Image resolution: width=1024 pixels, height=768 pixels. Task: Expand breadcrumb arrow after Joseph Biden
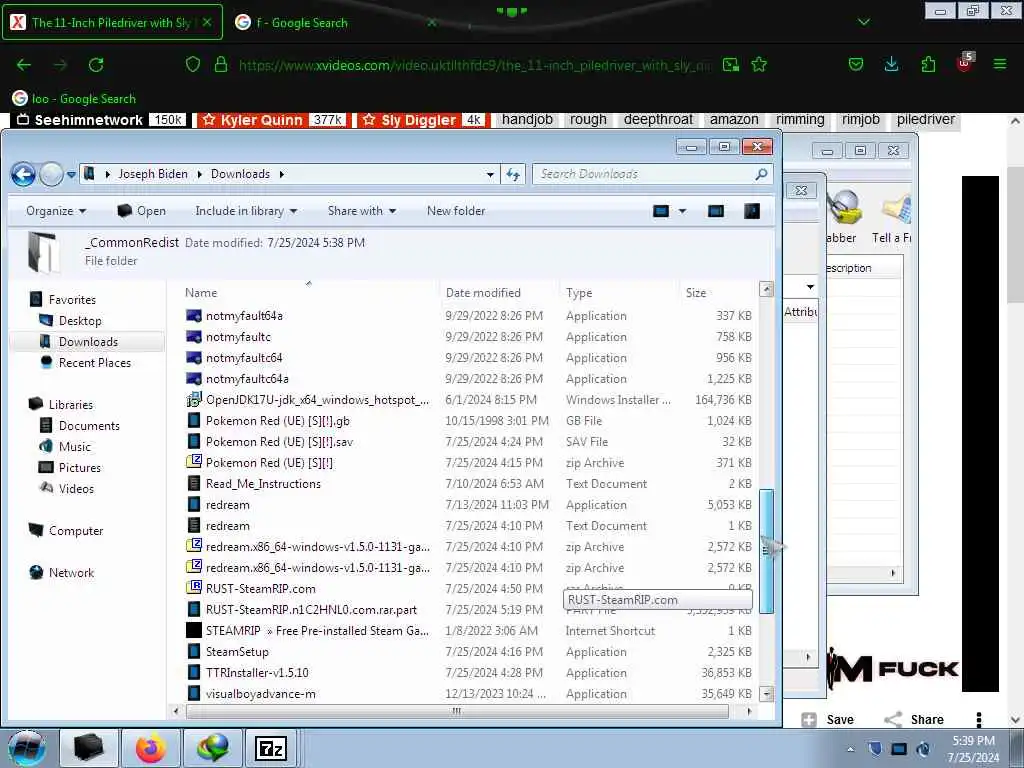[200, 174]
